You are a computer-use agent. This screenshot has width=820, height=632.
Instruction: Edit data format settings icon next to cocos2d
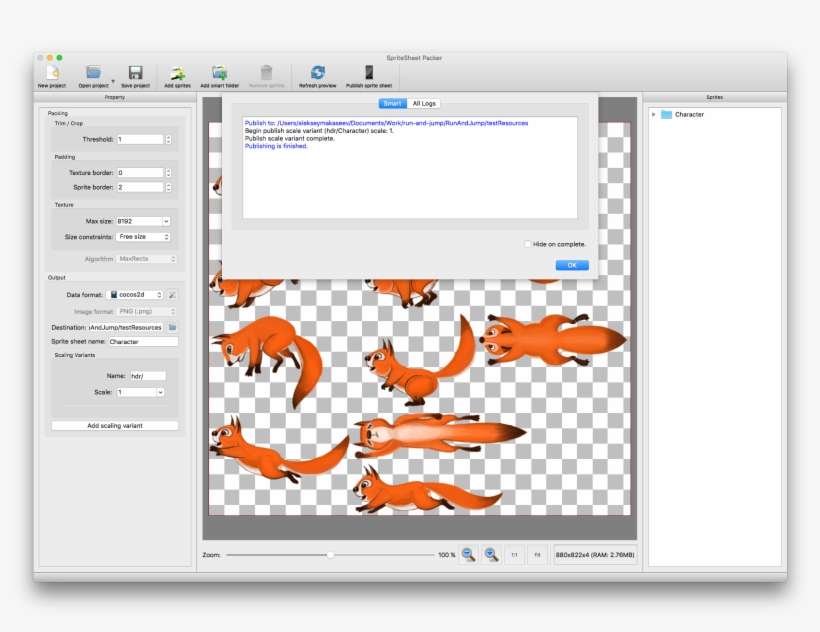click(x=172, y=295)
